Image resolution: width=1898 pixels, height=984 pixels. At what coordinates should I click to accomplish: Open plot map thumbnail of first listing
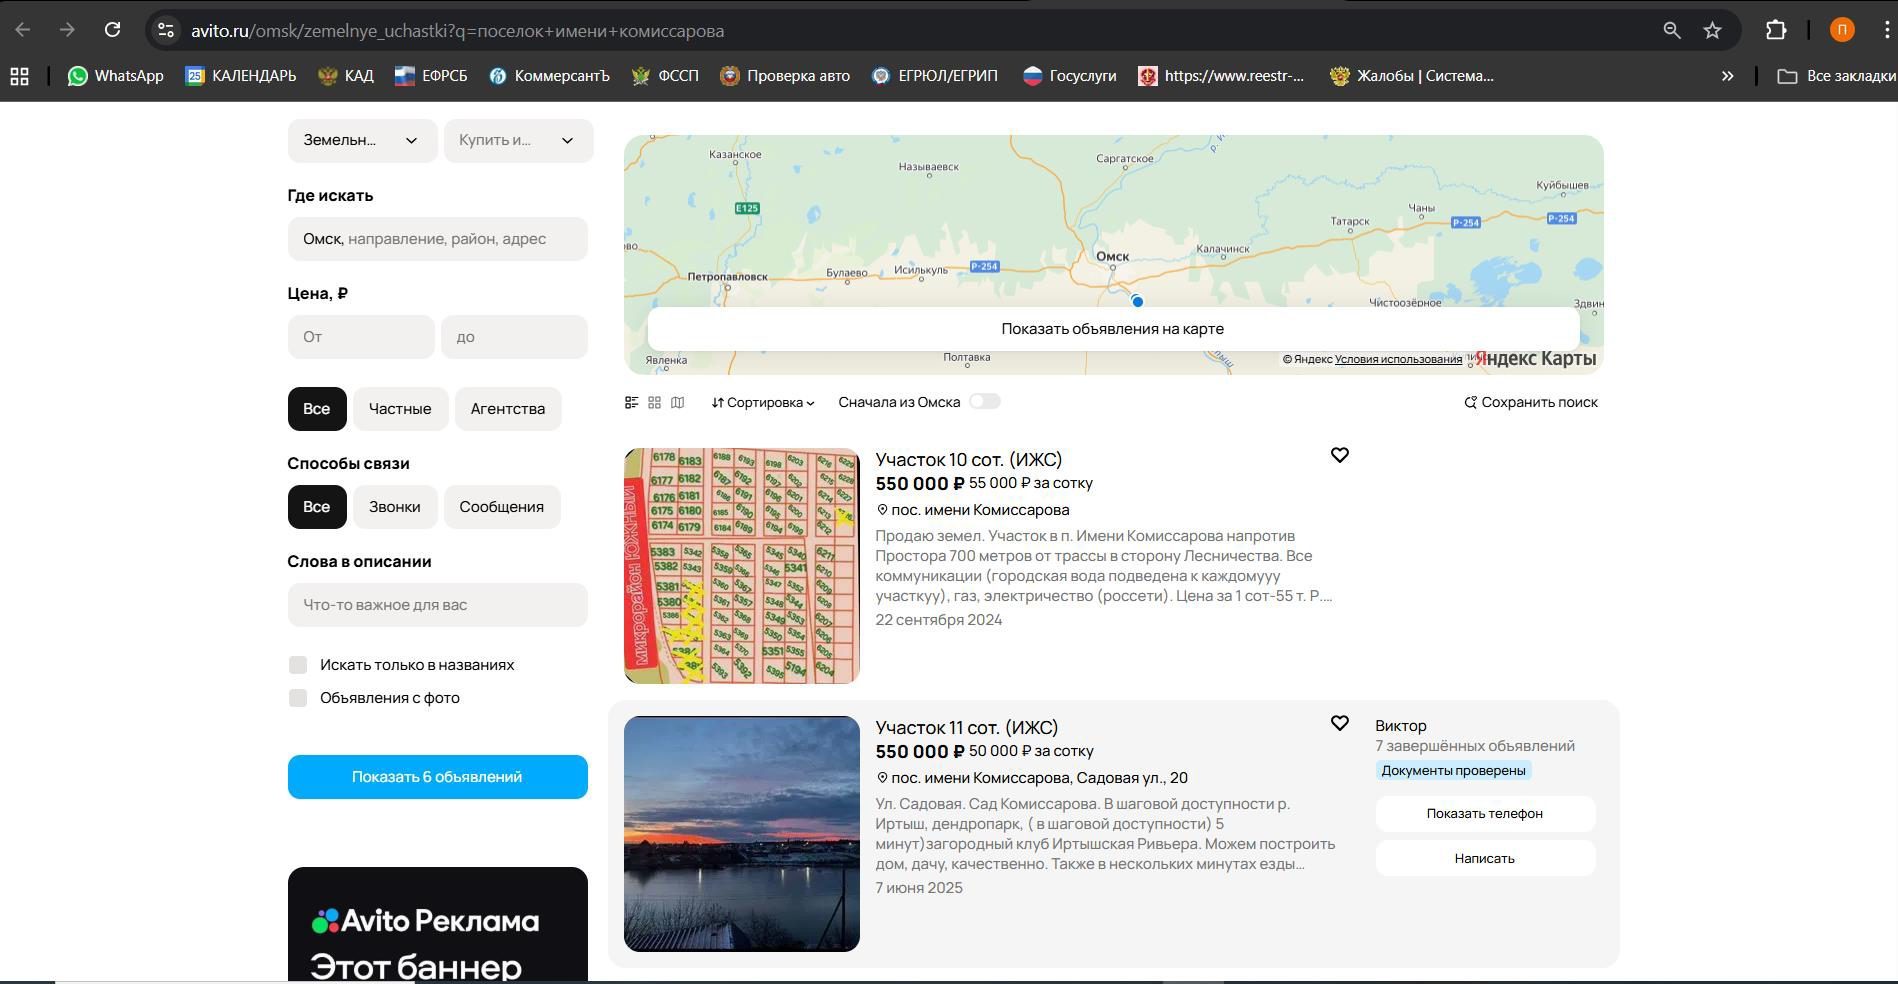pyautogui.click(x=742, y=566)
